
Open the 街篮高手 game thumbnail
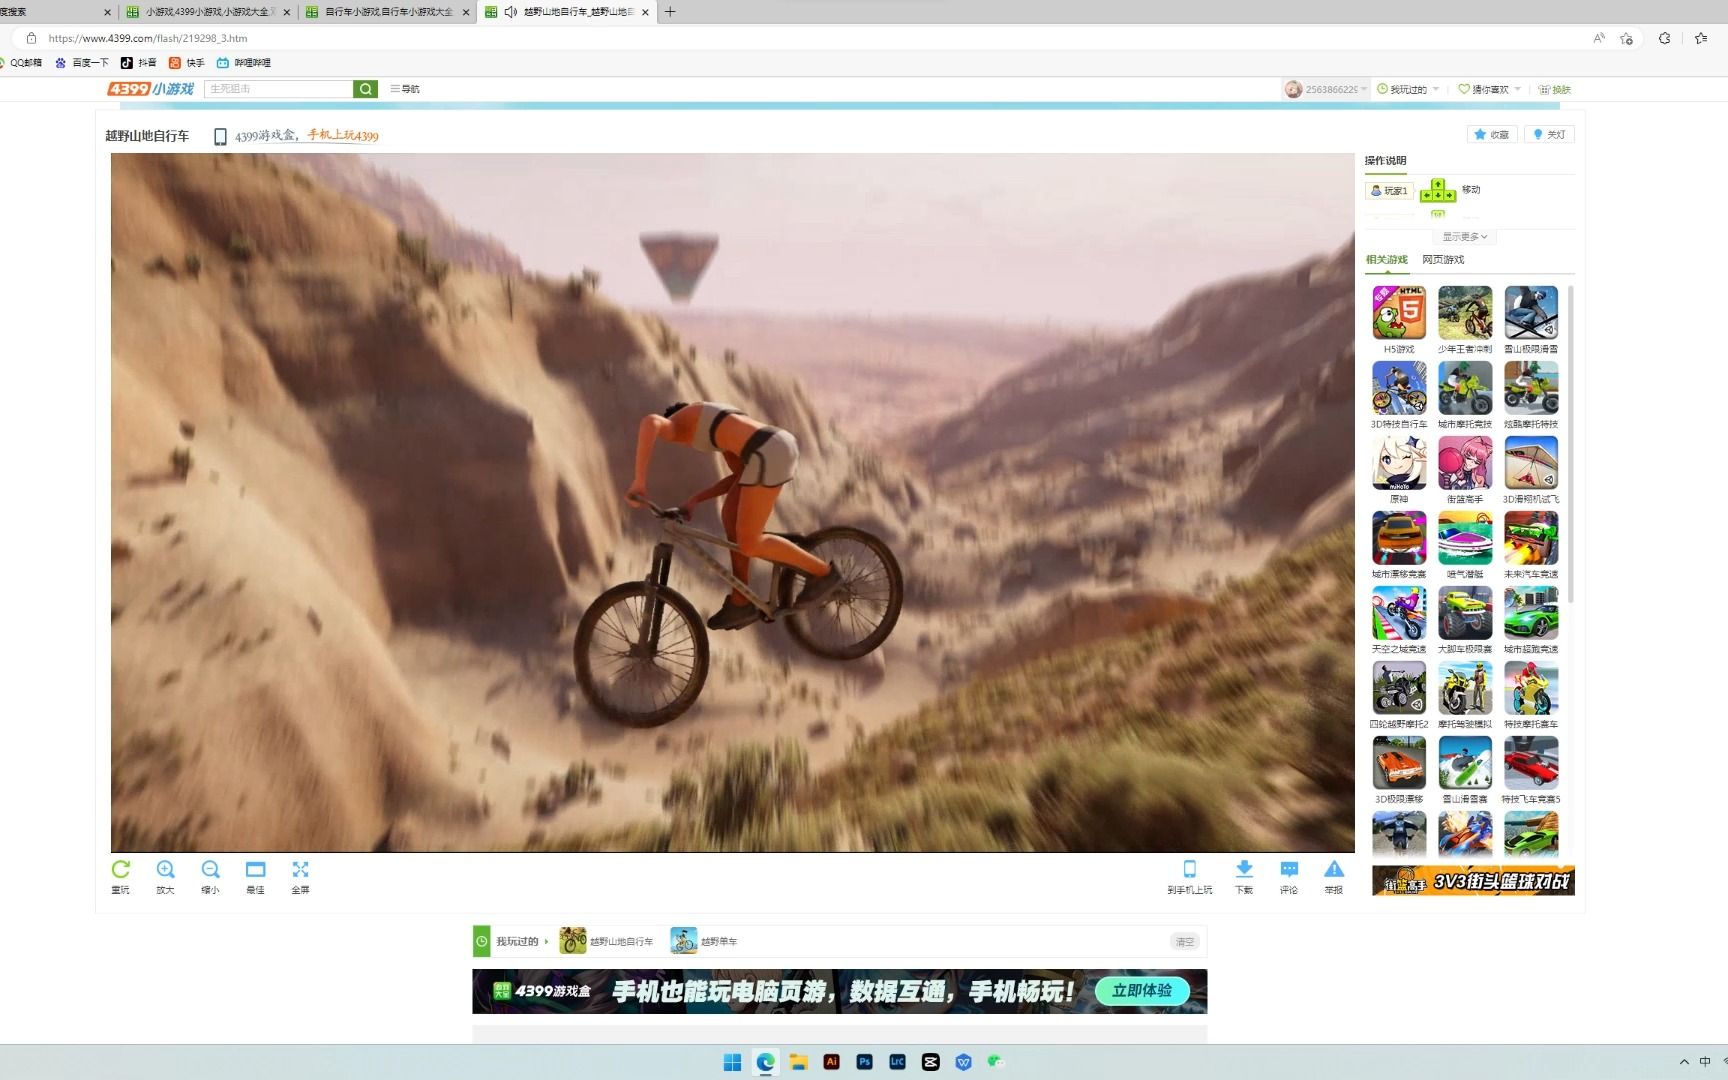pyautogui.click(x=1465, y=462)
